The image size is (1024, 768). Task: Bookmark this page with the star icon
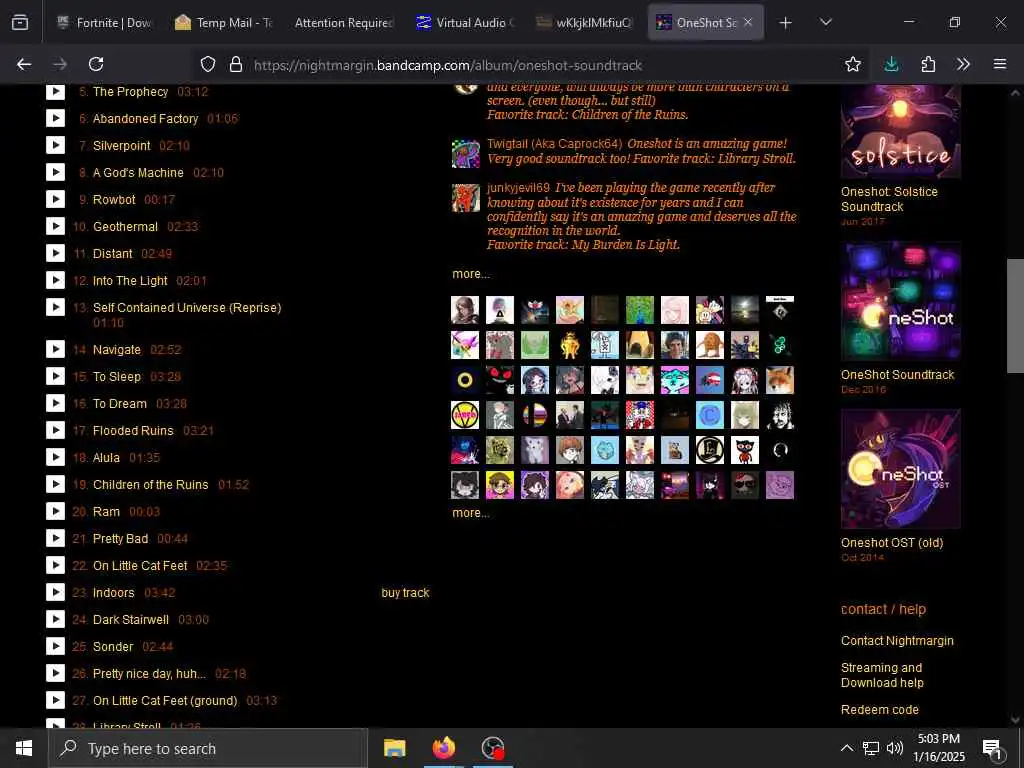(852, 64)
